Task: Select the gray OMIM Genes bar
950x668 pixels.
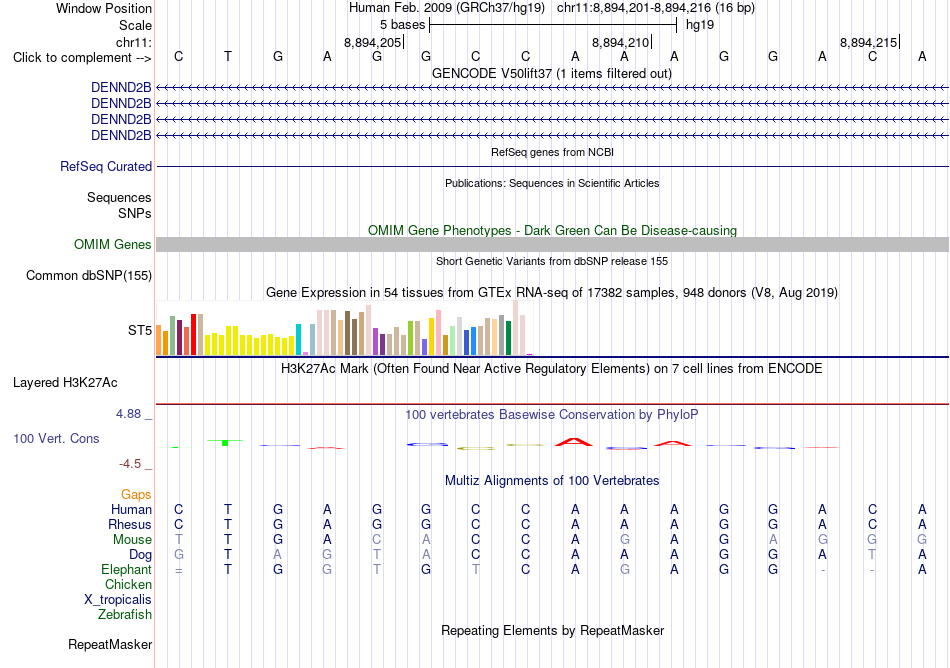Action: 552,245
